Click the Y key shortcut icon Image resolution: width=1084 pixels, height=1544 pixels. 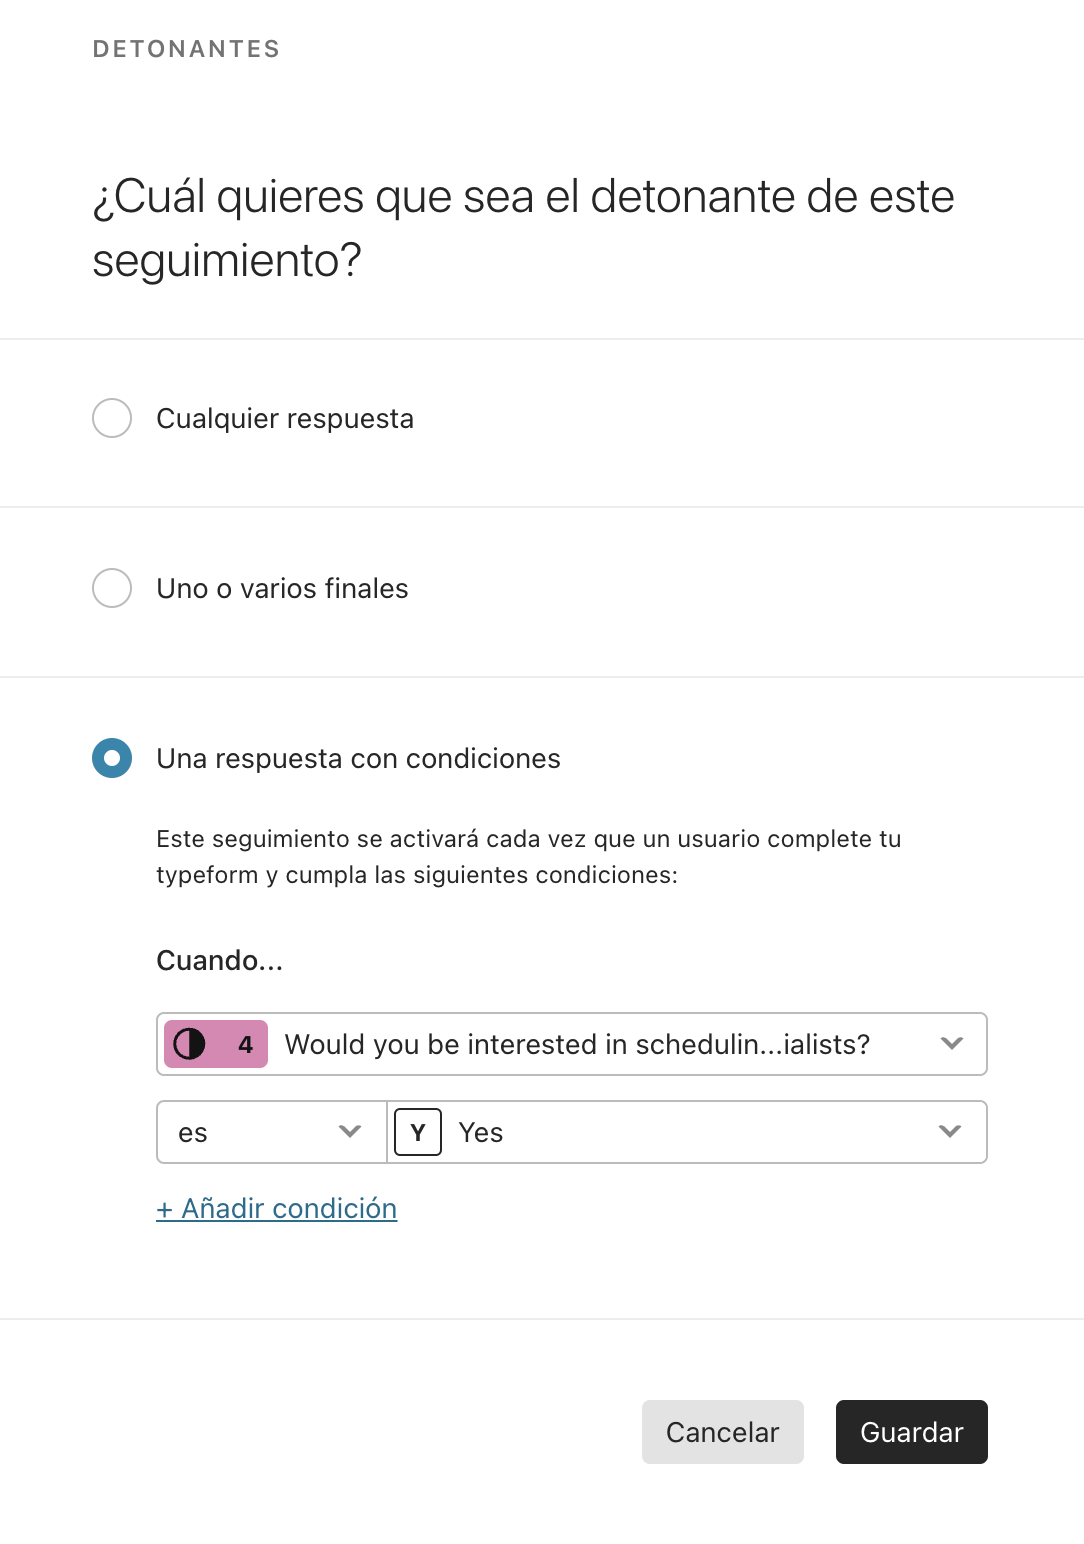pyautogui.click(x=418, y=1132)
